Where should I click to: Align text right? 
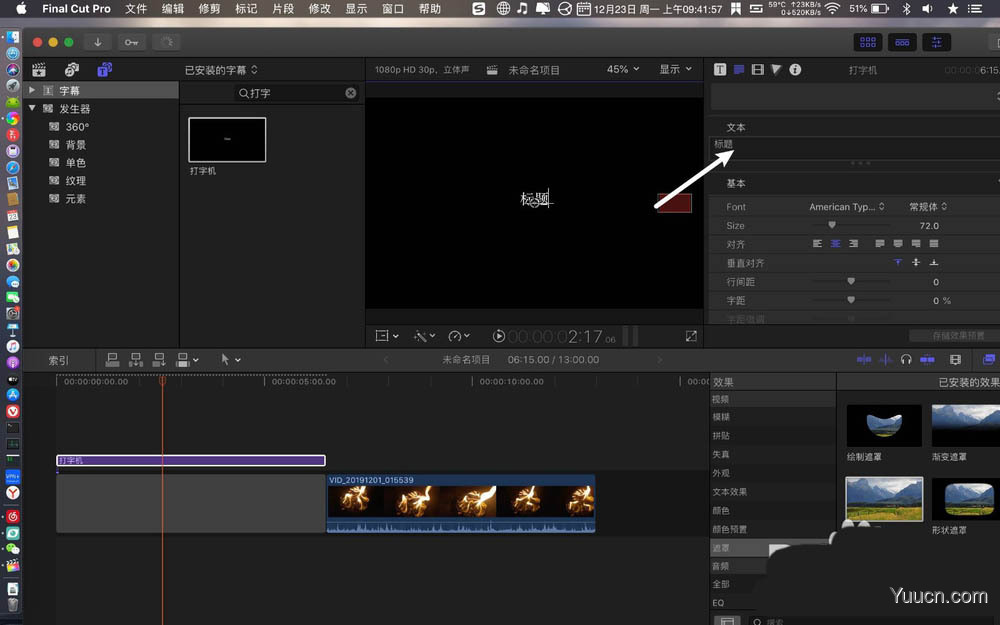coord(853,244)
